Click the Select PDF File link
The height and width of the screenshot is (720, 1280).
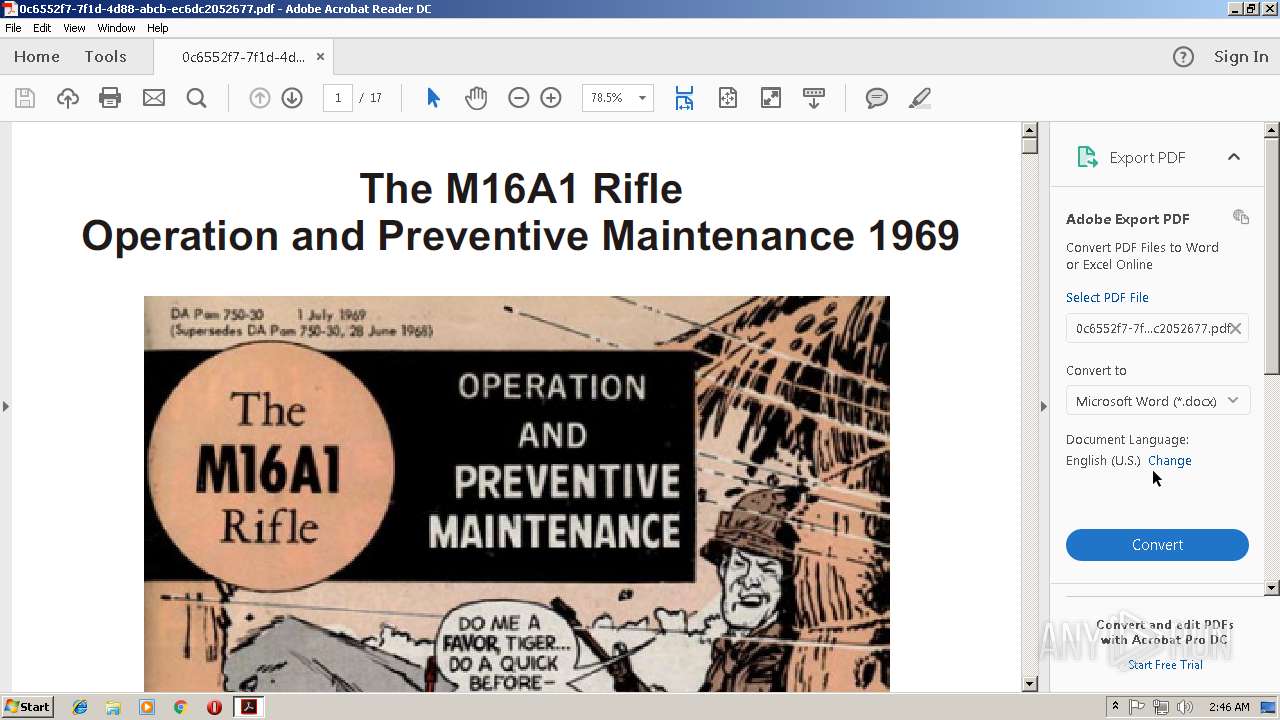(1107, 297)
